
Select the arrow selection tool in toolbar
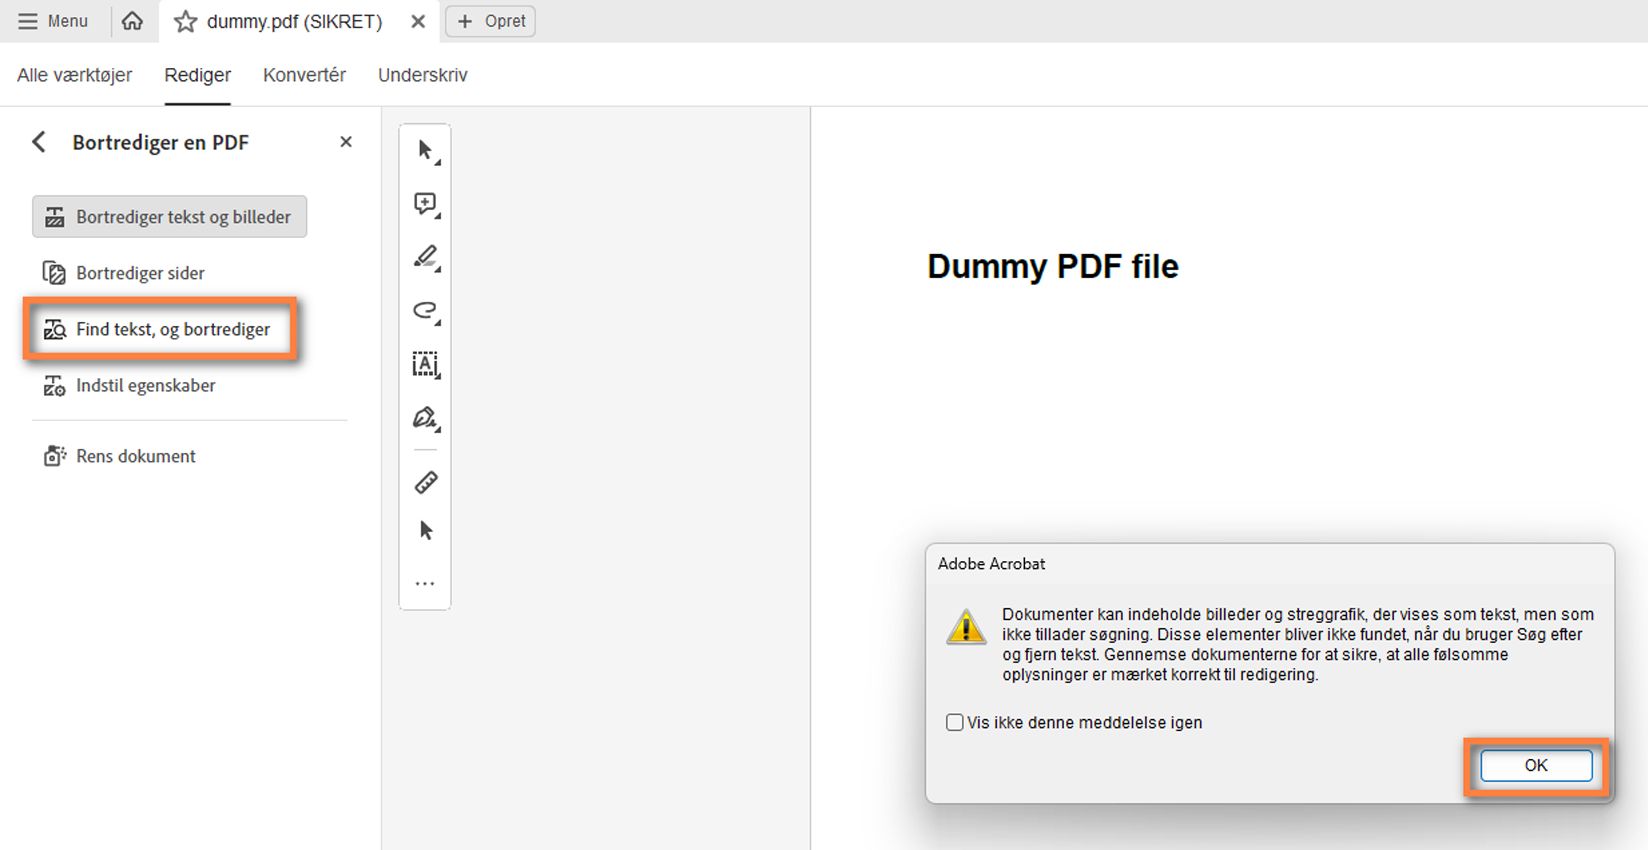(x=426, y=151)
